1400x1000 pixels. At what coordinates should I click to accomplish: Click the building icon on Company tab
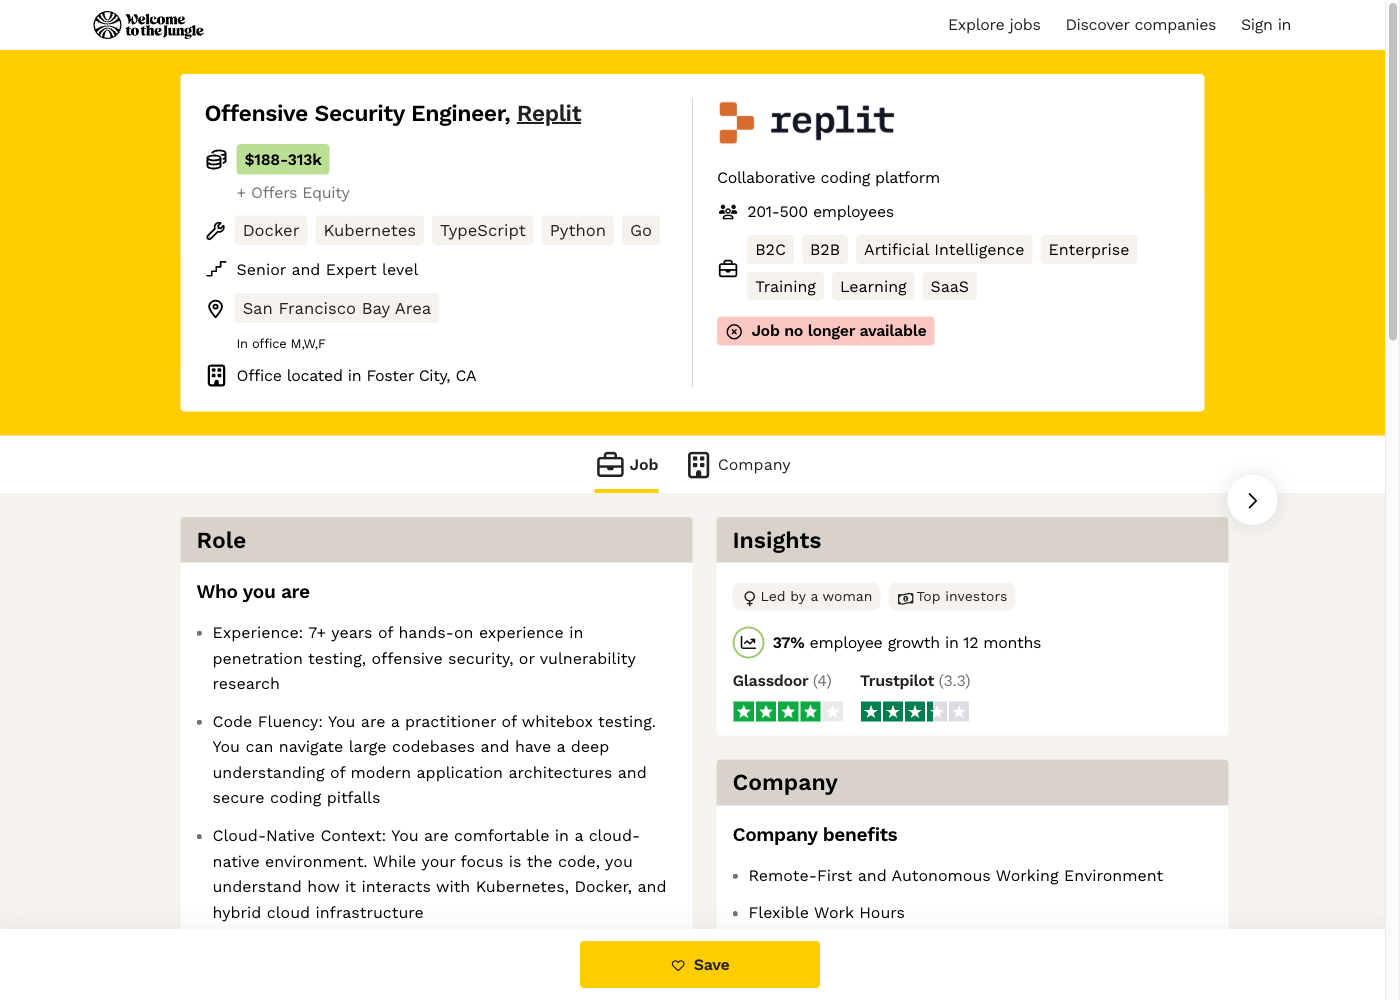[x=698, y=465]
